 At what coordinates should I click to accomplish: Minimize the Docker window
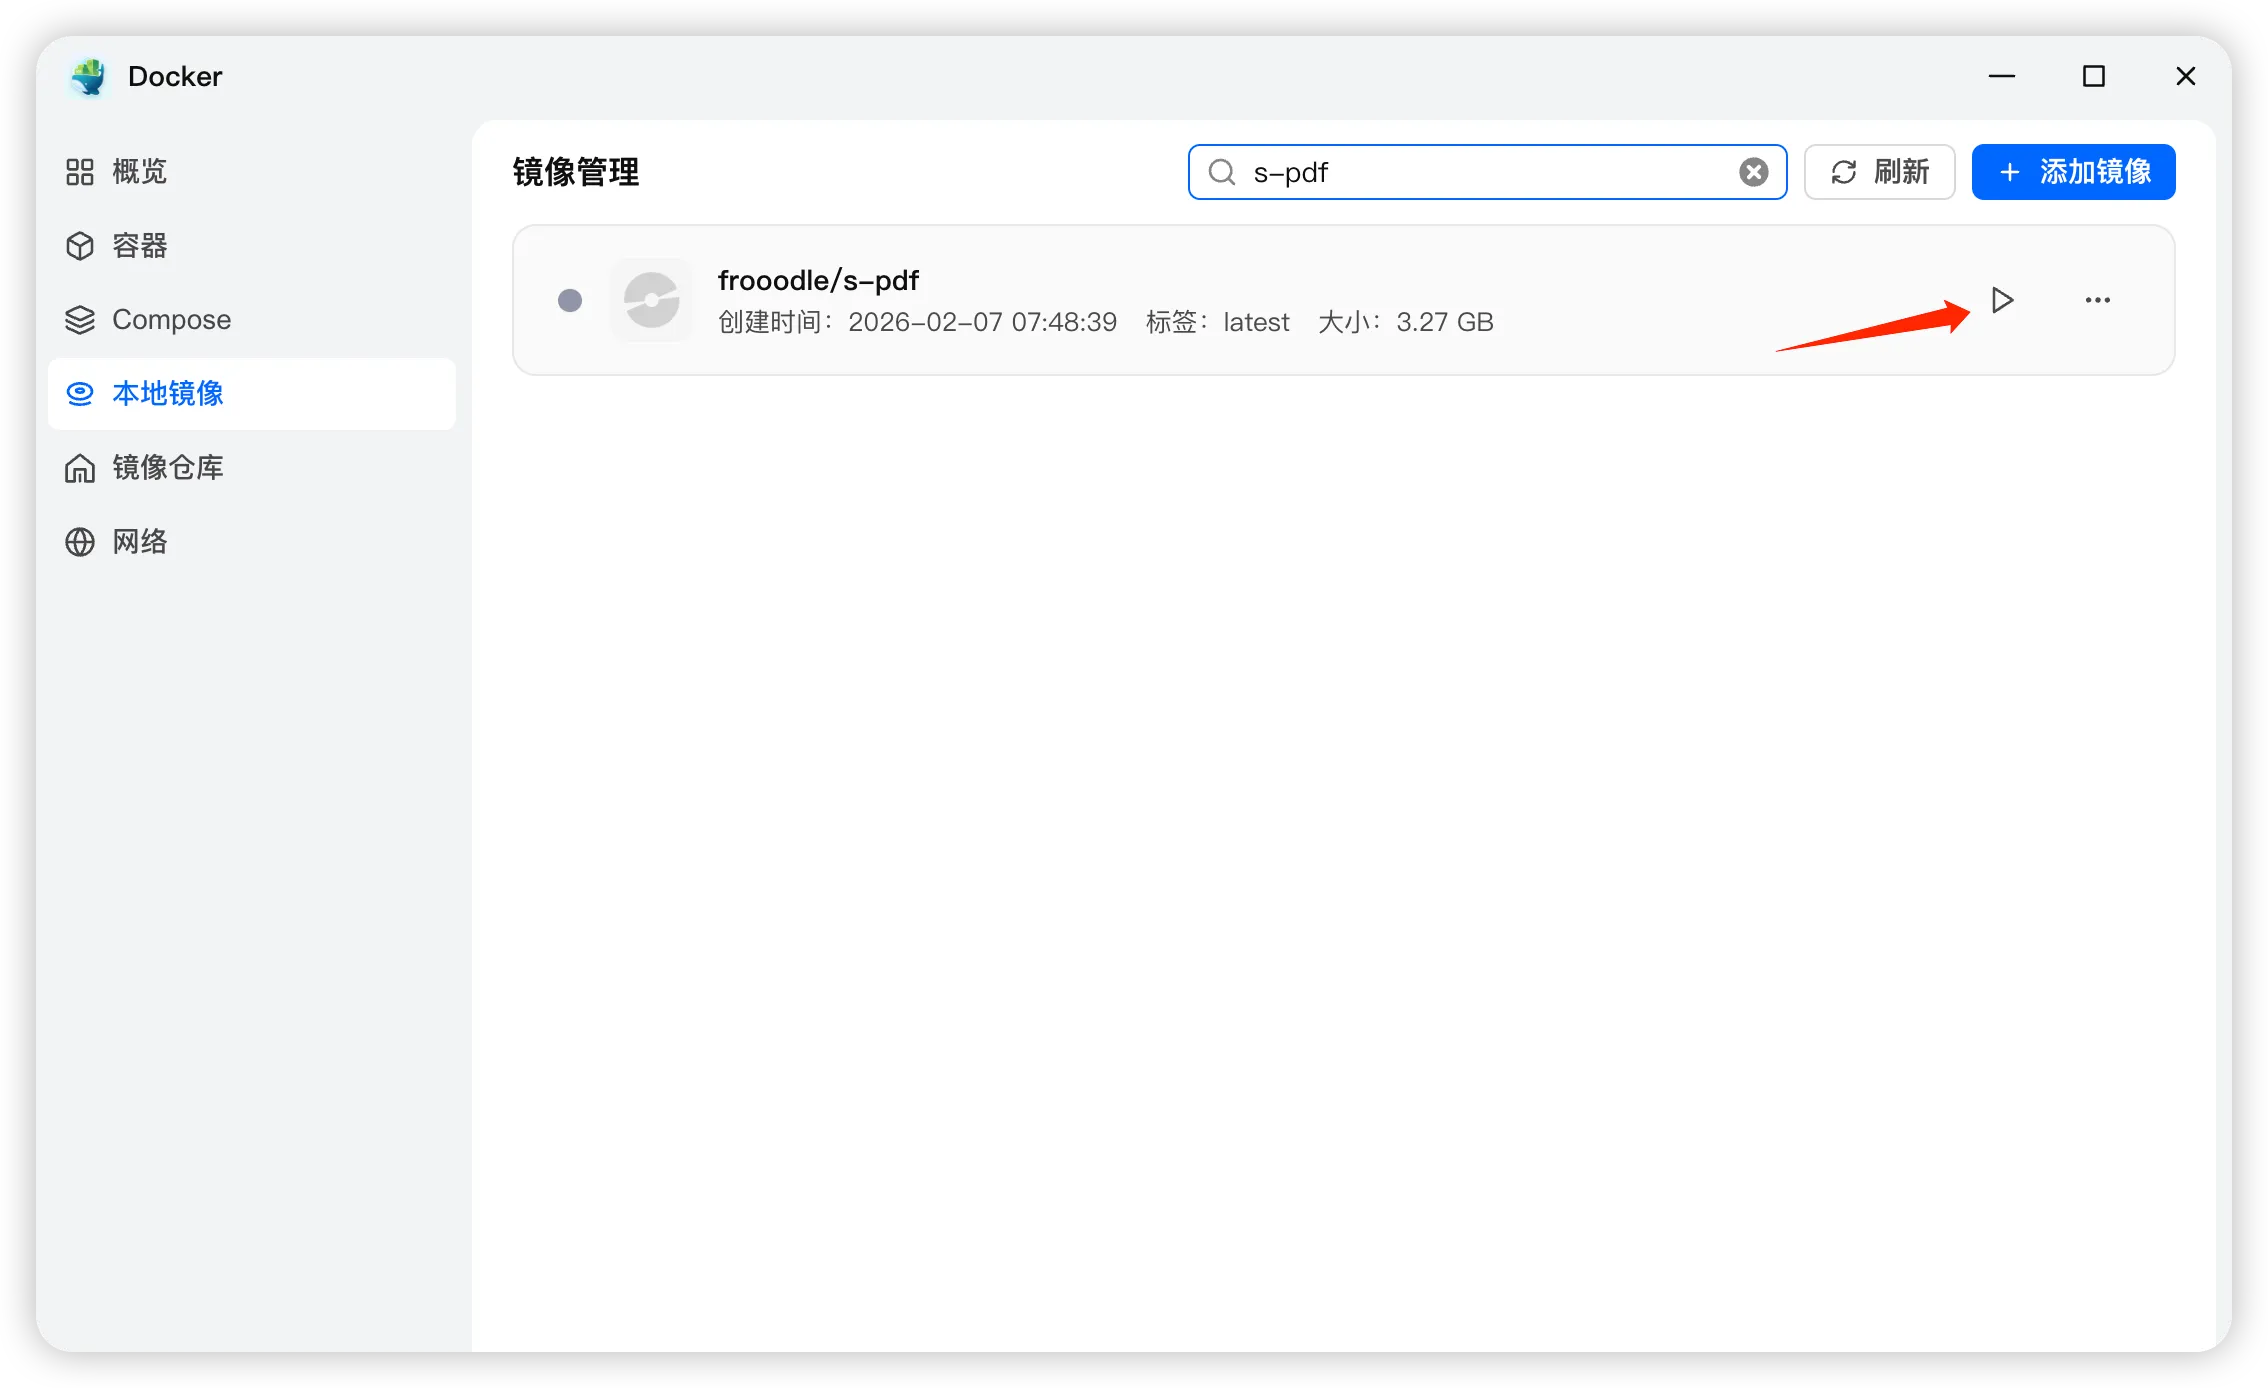coord(2002,77)
